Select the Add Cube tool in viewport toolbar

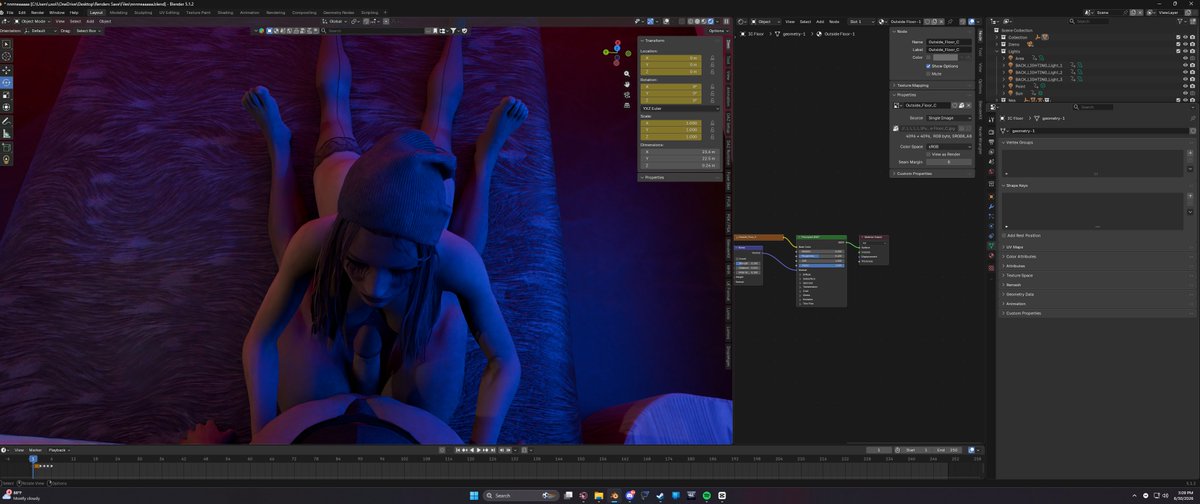click(x=8, y=146)
